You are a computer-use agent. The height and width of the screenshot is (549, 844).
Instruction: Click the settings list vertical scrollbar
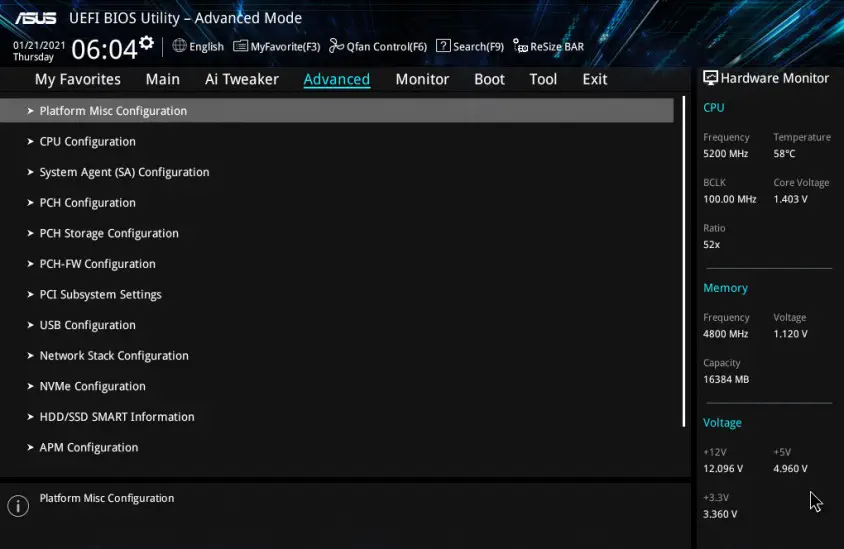684,260
